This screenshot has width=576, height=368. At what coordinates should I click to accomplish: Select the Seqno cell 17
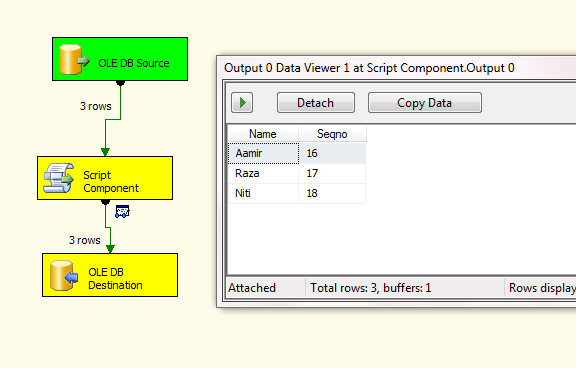(332, 173)
